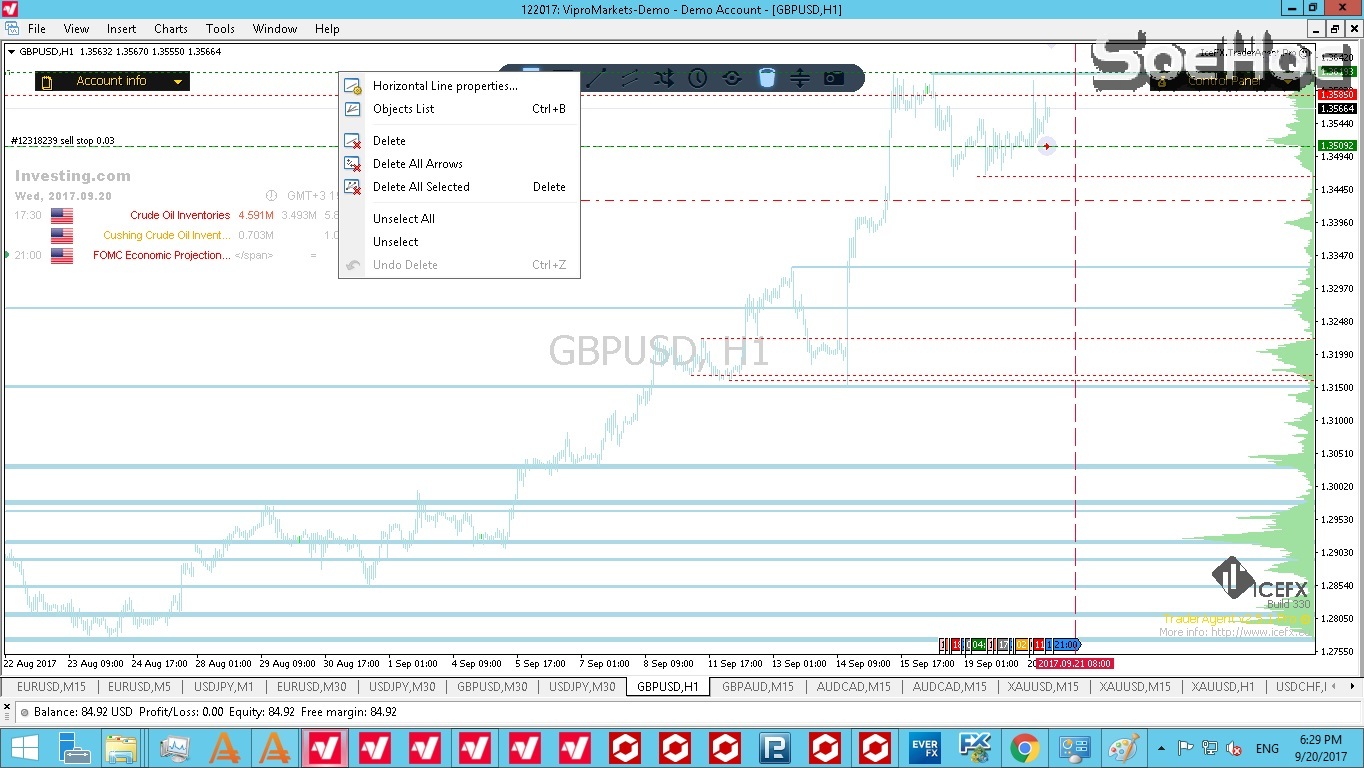Image resolution: width=1364 pixels, height=768 pixels.
Task: Open the Charts menu
Action: point(171,29)
